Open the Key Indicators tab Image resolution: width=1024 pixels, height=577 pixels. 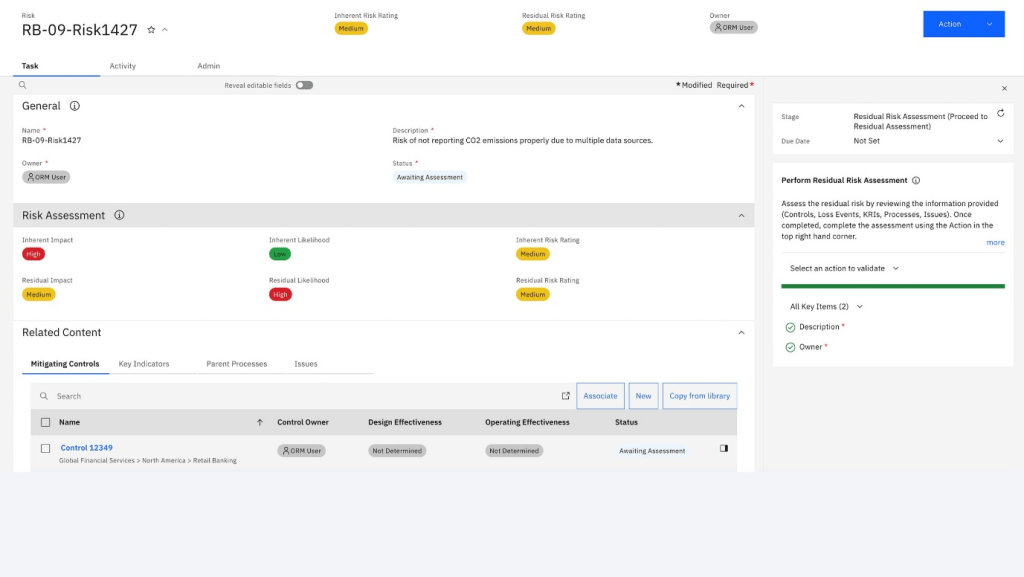pyautogui.click(x=142, y=363)
